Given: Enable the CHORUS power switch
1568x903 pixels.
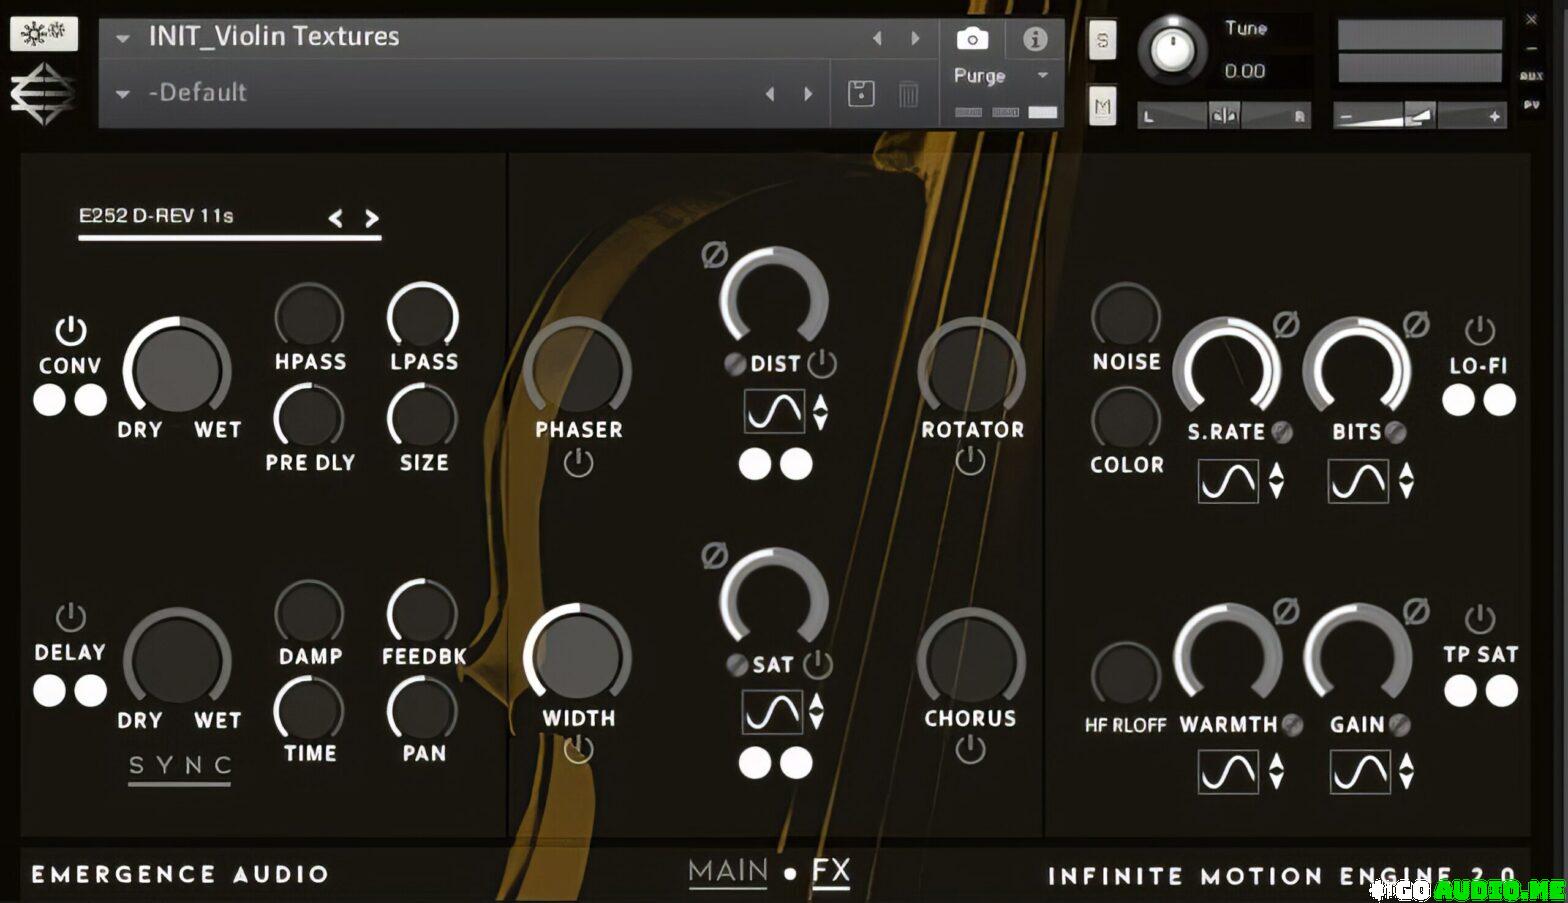Looking at the screenshot, I should tap(970, 749).
